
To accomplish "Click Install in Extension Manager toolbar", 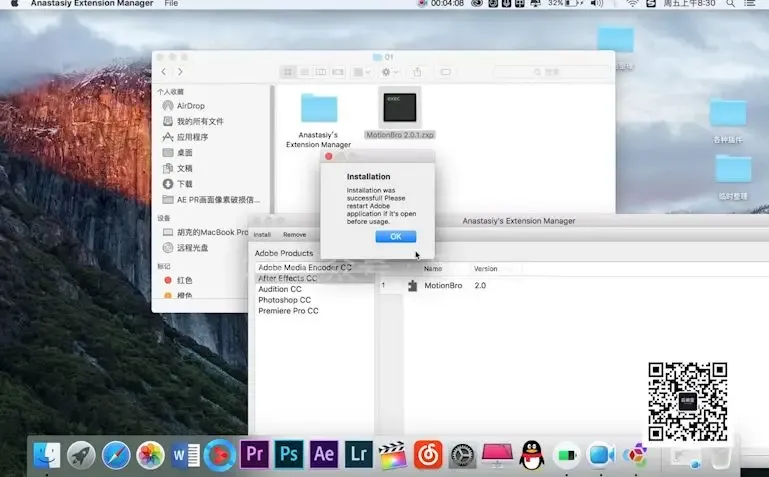I will click(262, 234).
